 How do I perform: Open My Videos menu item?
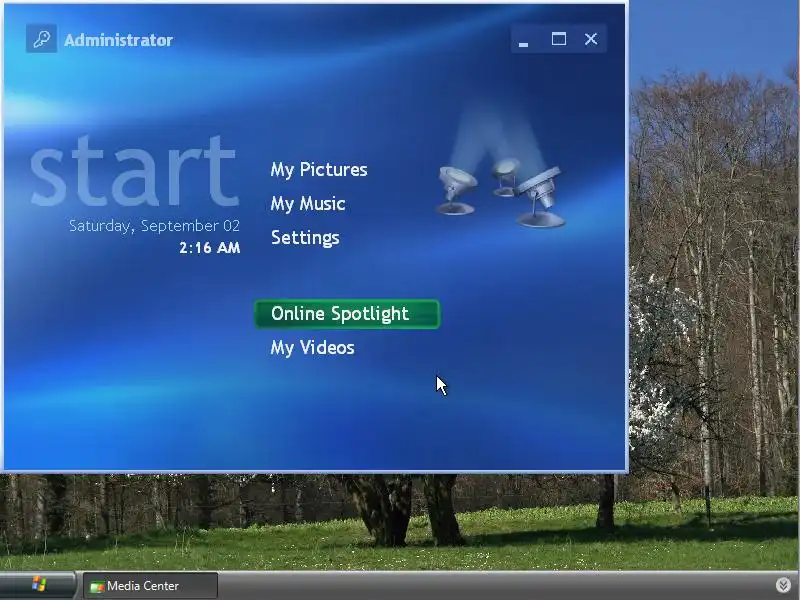(312, 348)
